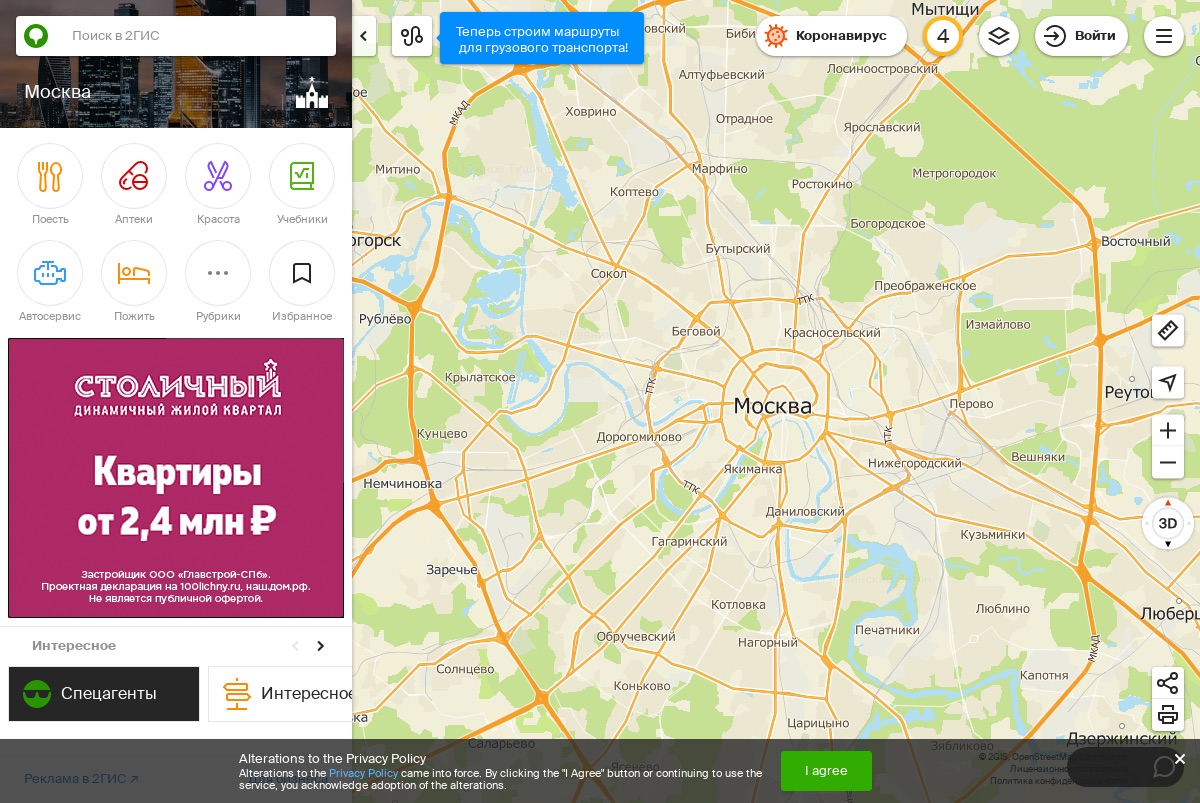Go to previous Интересное cards arrow
The height and width of the screenshot is (803, 1200).
(x=295, y=646)
